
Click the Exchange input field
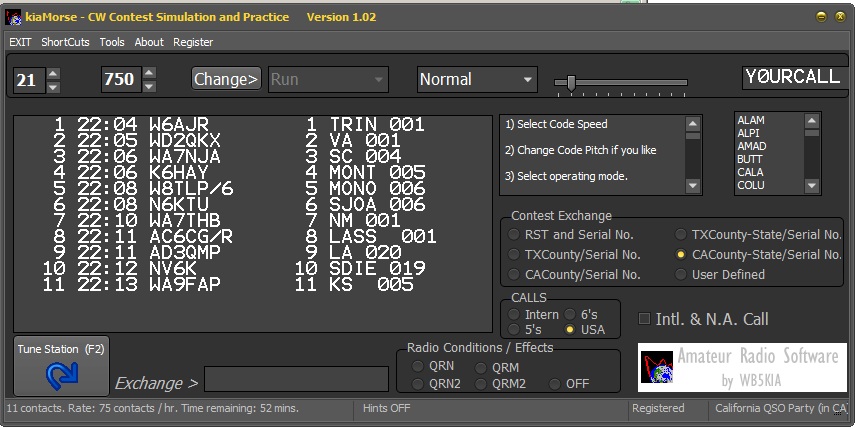(x=296, y=379)
